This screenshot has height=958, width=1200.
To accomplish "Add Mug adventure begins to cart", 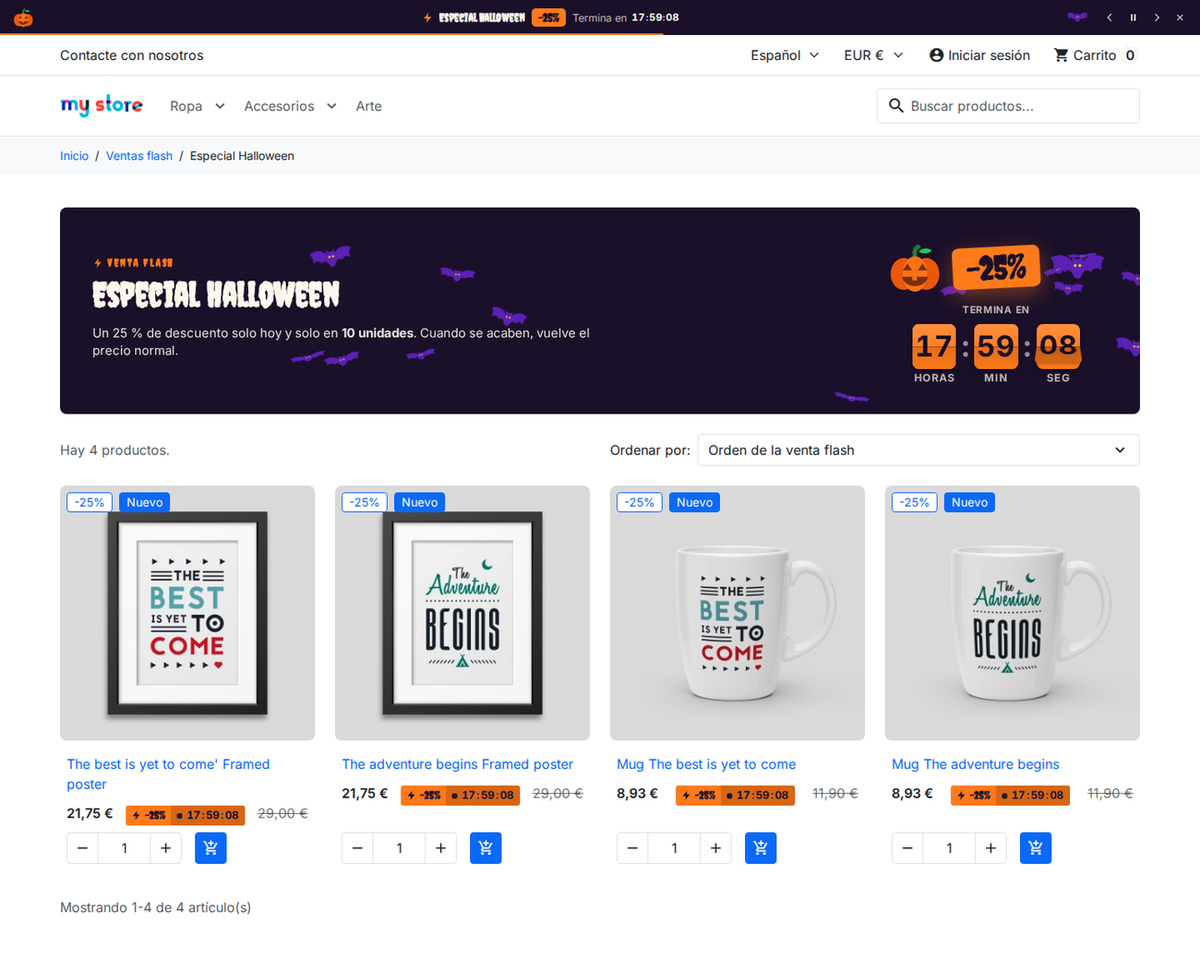I will click(x=1036, y=848).
